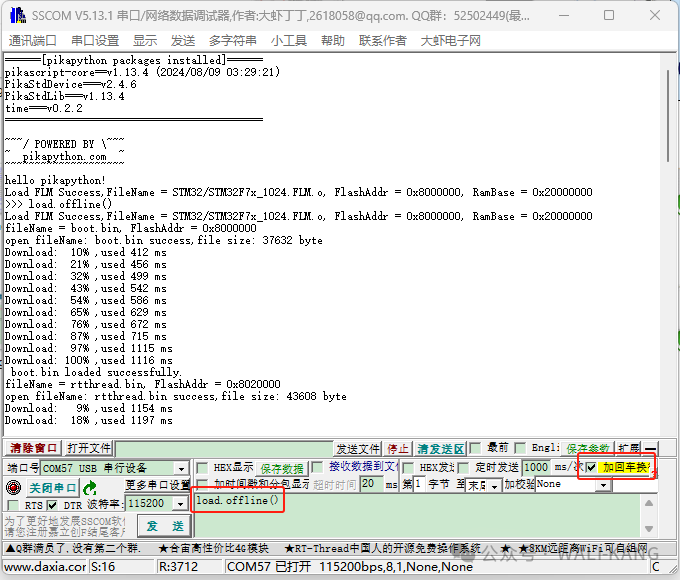The image size is (680, 580).
Task: Toggle the HEX显示 checkbox
Action: [x=202, y=468]
